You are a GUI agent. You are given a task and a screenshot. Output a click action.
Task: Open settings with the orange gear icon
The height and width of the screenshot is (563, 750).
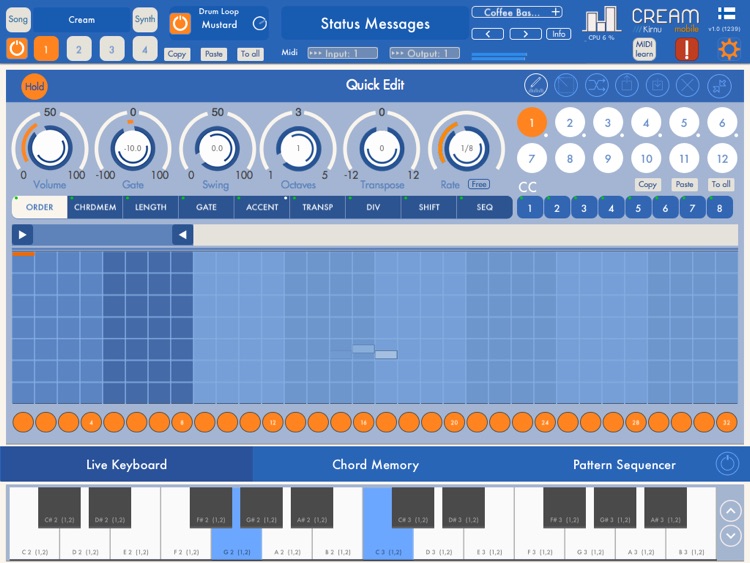pos(729,48)
